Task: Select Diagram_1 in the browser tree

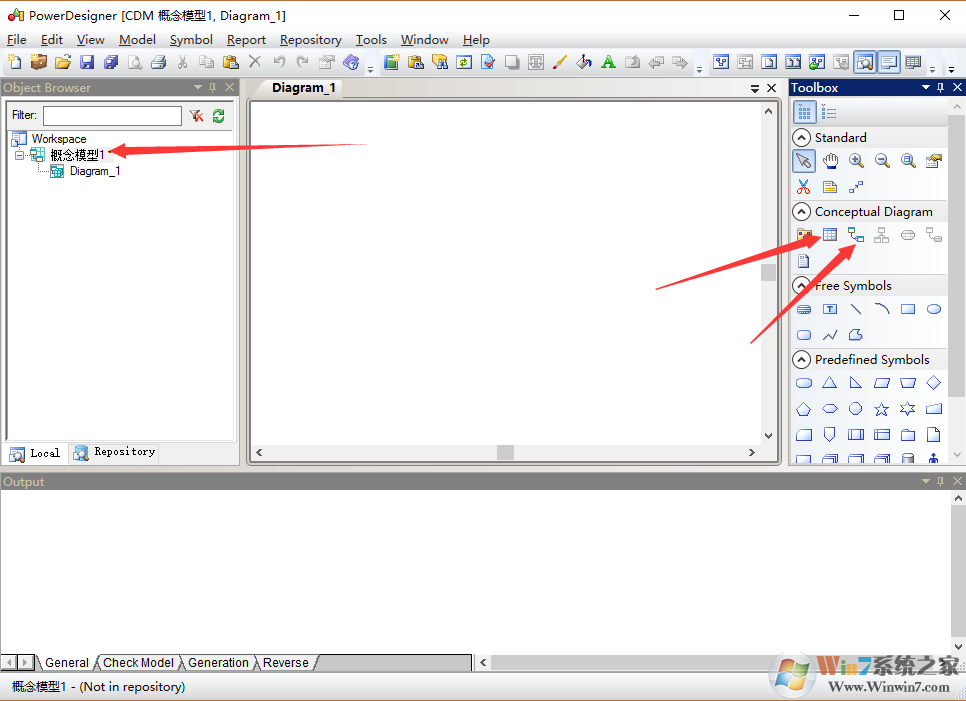Action: [x=95, y=171]
